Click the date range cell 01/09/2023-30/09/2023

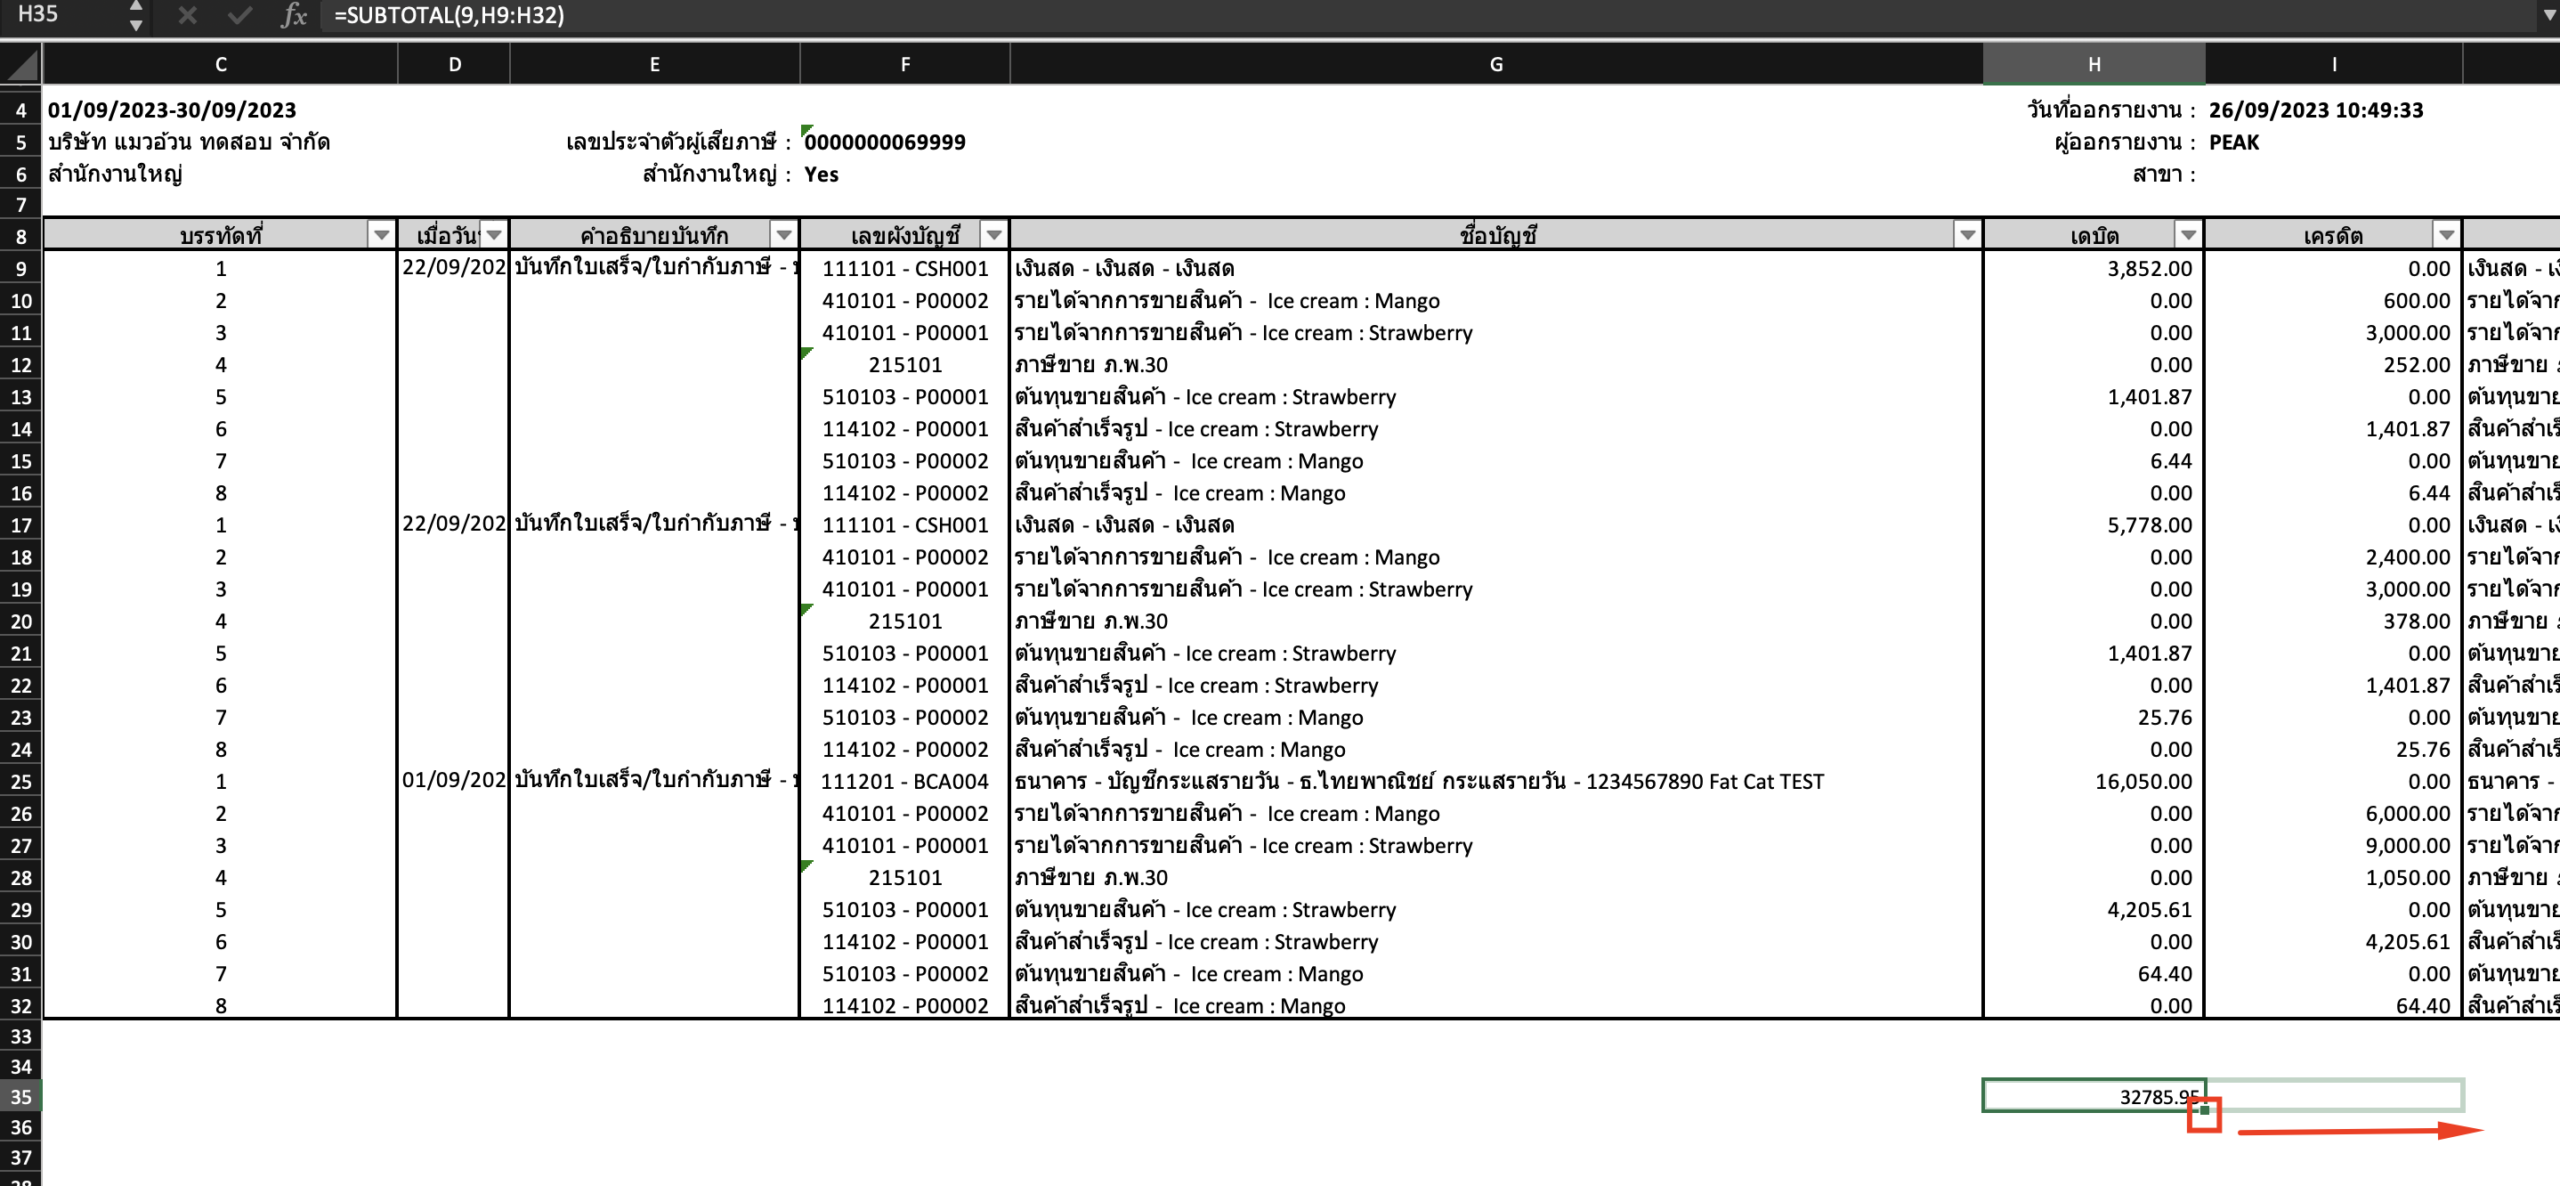(172, 110)
